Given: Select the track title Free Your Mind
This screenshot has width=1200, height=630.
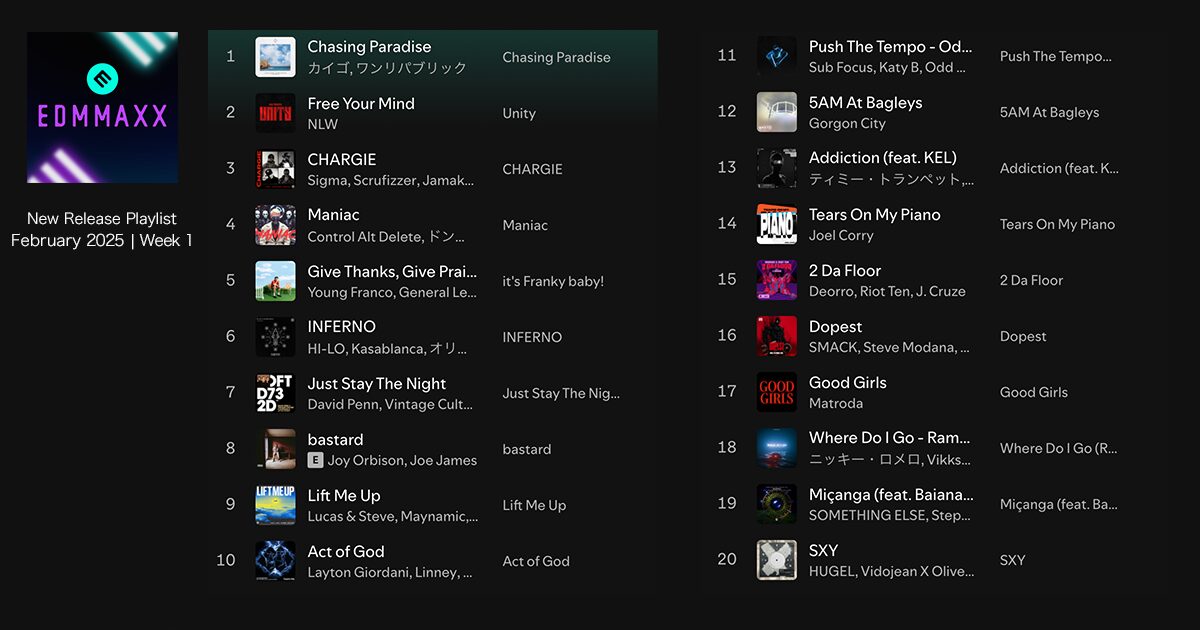Looking at the screenshot, I should pos(361,103).
